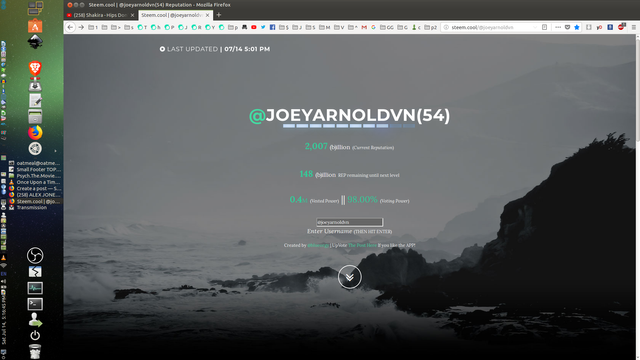Switch to 'Small Footer TOP...' window entry
The height and width of the screenshot is (360, 640).
pos(35,169)
